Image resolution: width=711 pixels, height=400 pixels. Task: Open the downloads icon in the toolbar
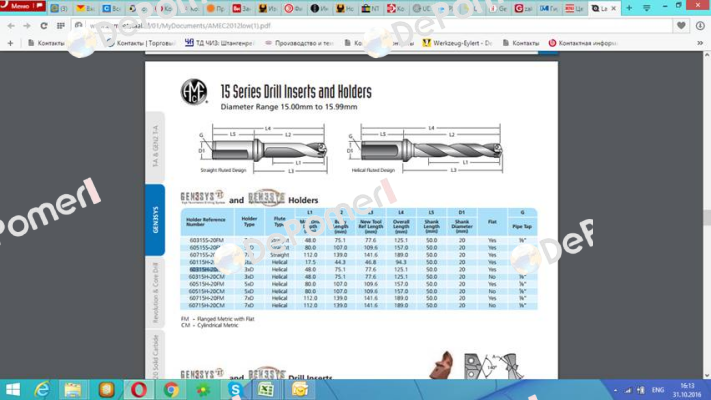[x=700, y=26]
